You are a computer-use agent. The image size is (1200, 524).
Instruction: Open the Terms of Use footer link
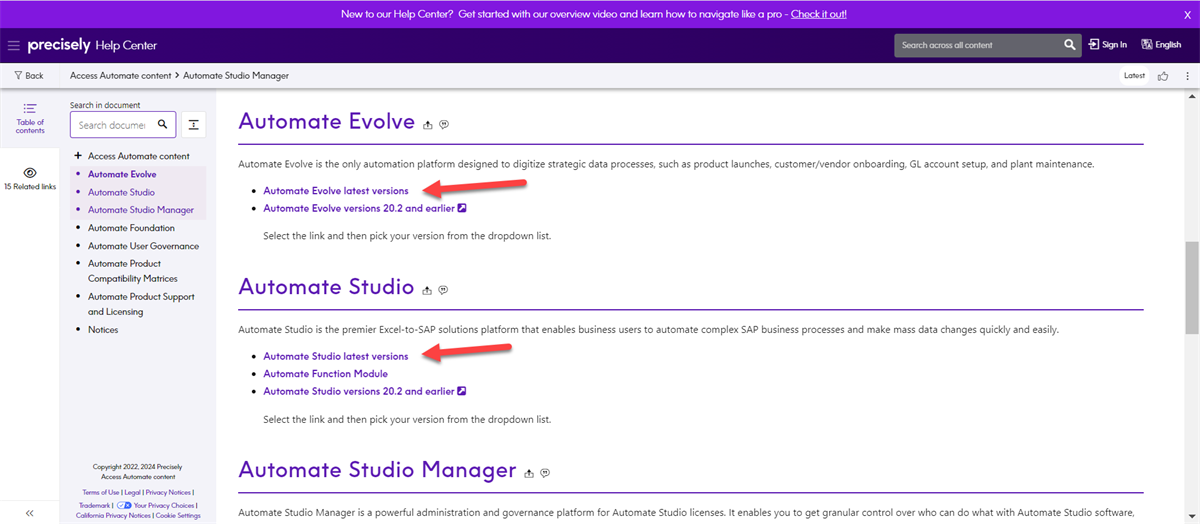click(100, 492)
